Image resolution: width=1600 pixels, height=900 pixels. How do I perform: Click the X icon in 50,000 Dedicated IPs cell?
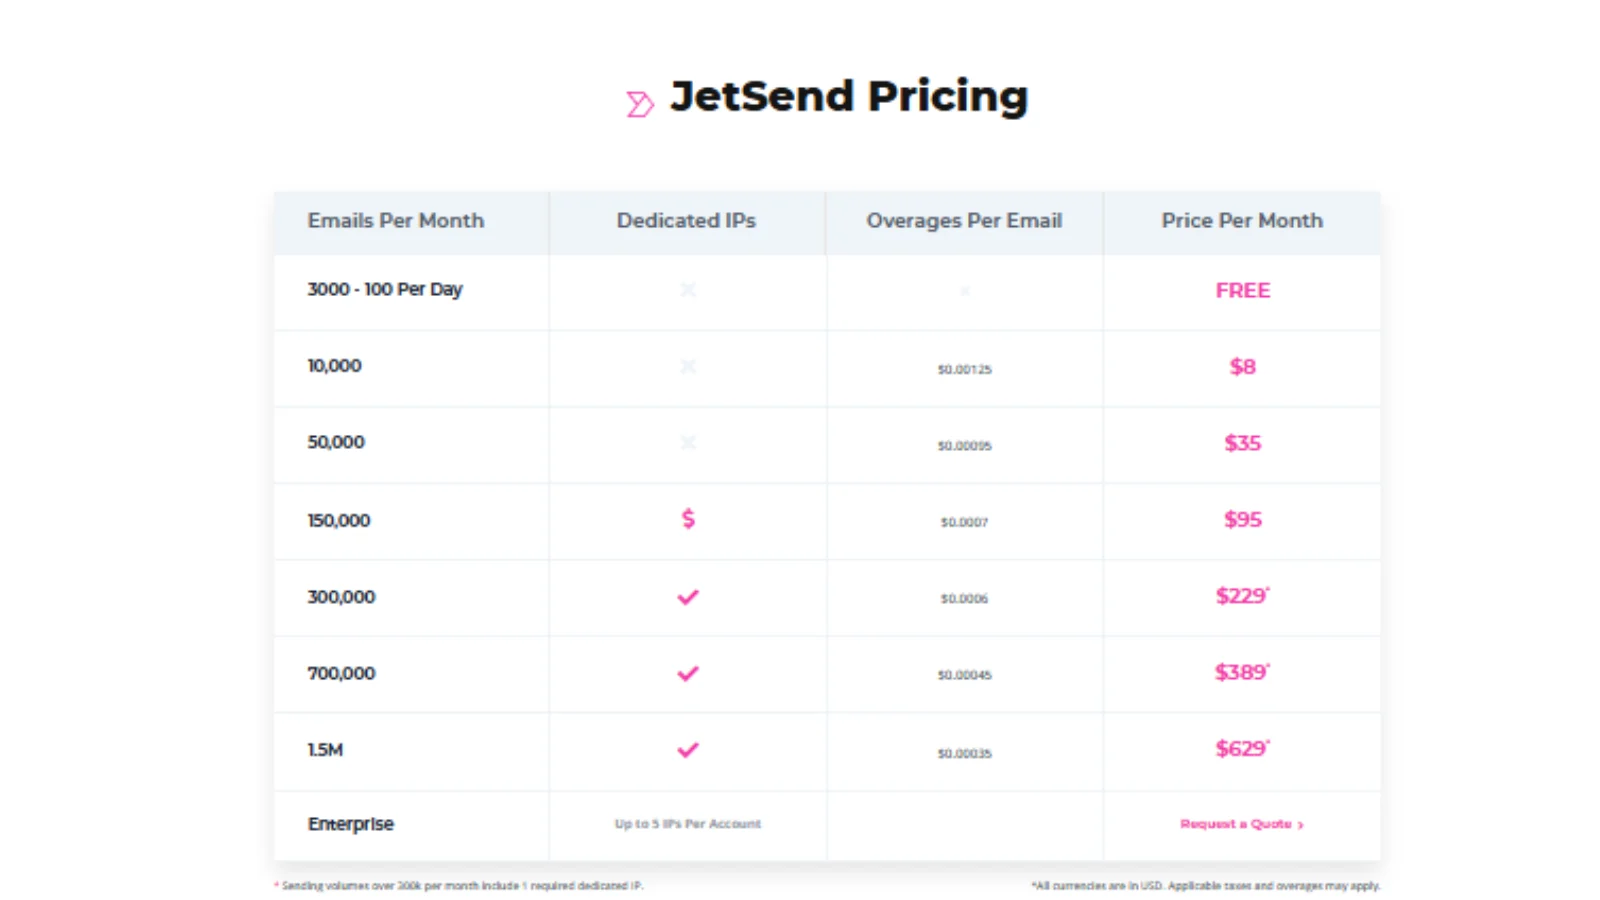(x=687, y=443)
